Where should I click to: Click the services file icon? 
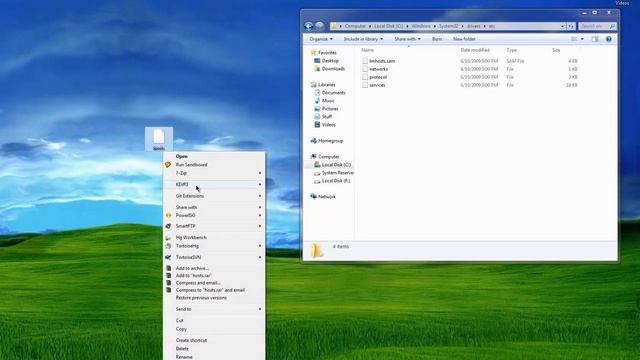365,85
